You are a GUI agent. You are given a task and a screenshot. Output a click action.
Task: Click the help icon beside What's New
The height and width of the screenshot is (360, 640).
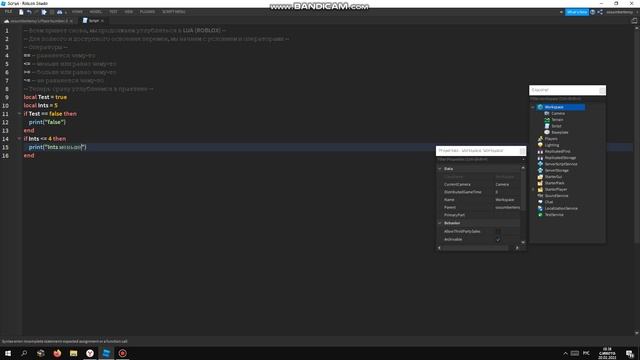point(593,12)
